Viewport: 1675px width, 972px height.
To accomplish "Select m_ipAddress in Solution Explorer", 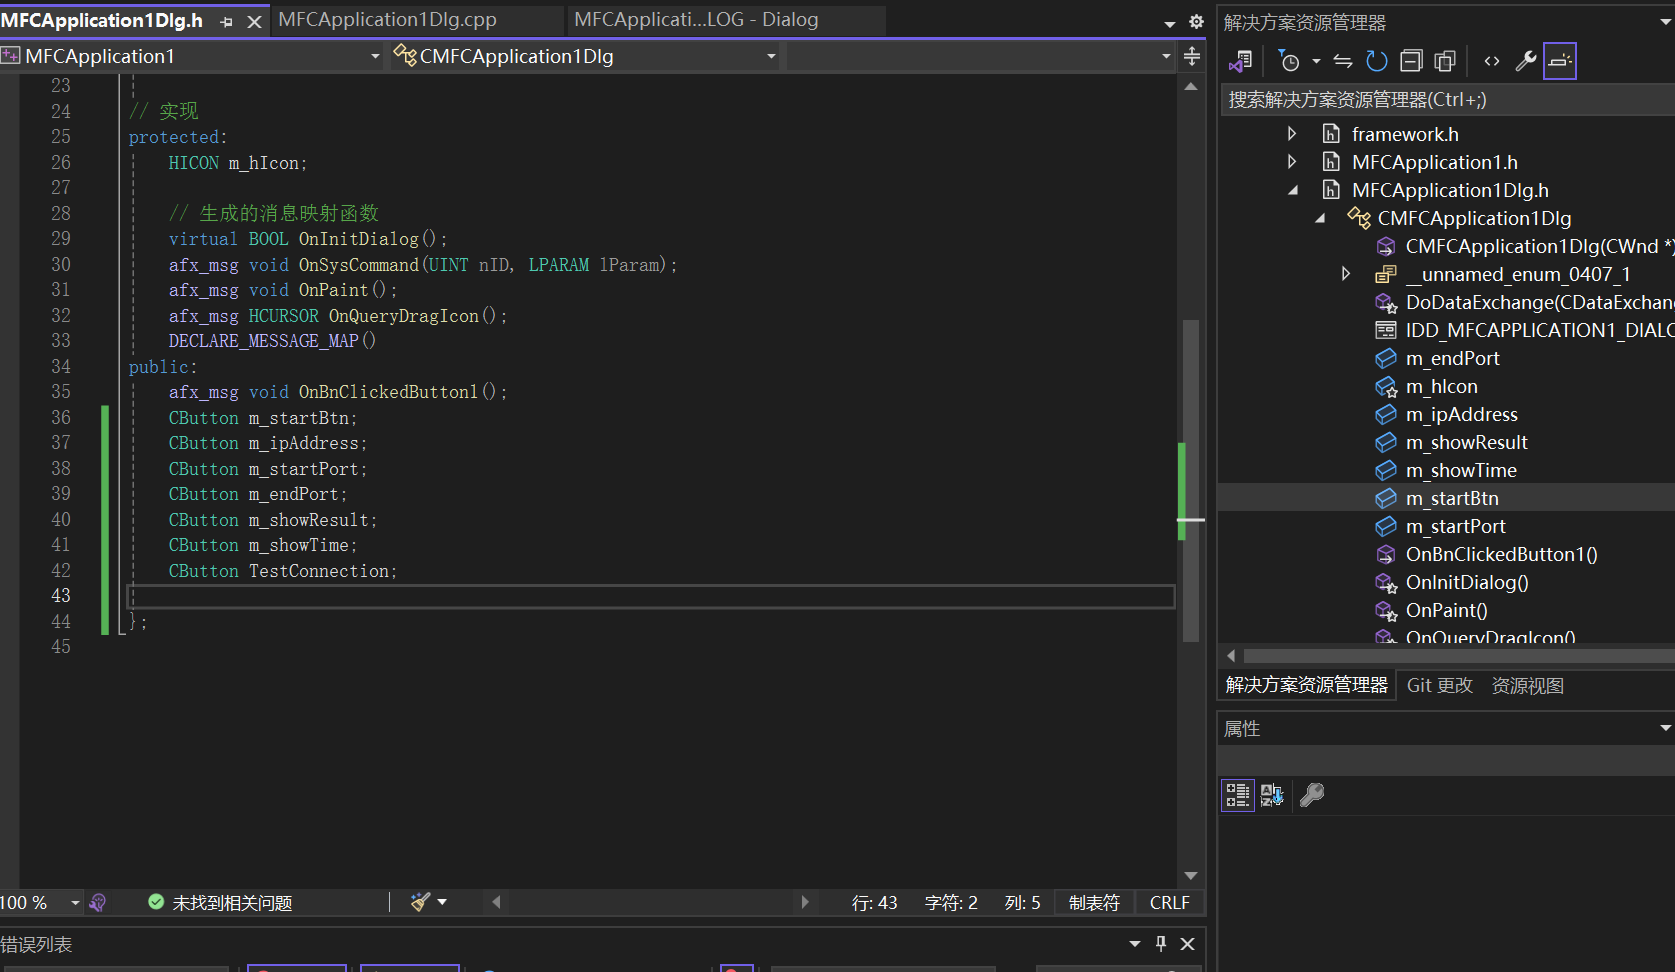I will pos(1461,414).
